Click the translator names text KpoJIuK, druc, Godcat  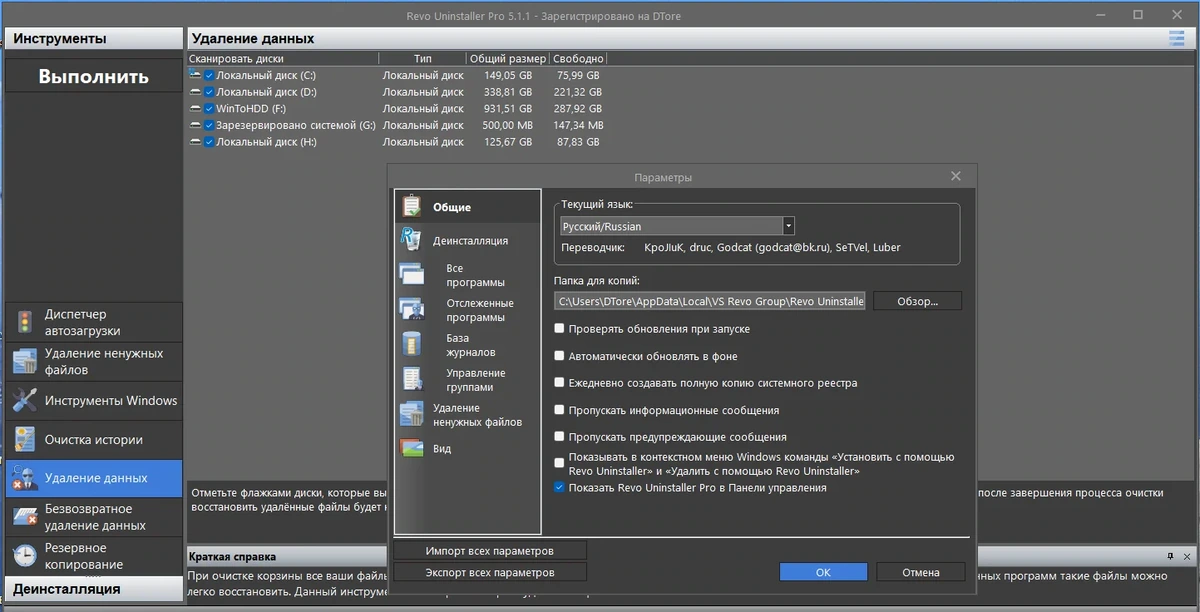click(x=772, y=247)
